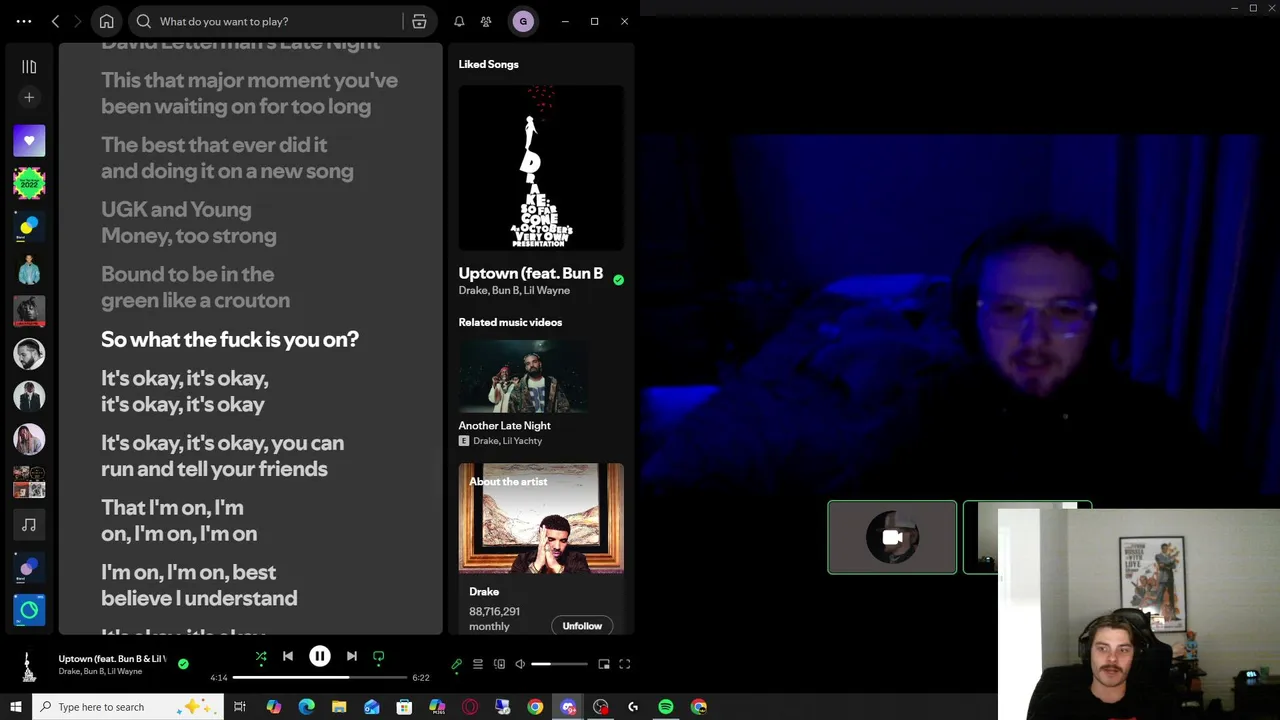This screenshot has width=1280, height=720.
Task: Jump to lyric 'Bound to be in the green like a crouton'
Action: tap(196, 287)
